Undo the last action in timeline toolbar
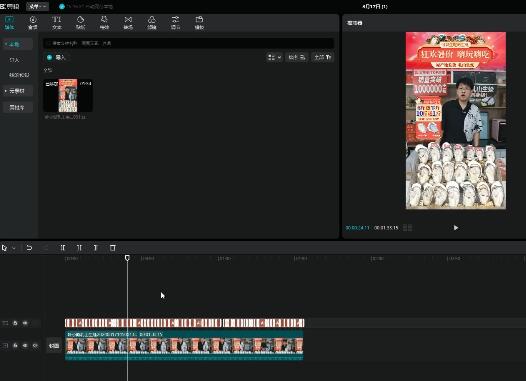This screenshot has width=526, height=381. [x=29, y=248]
